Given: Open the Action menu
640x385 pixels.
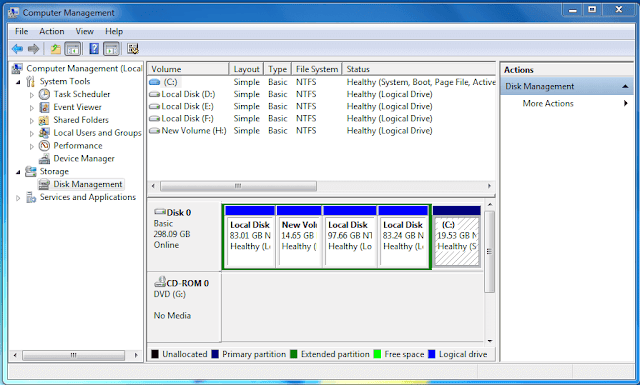Looking at the screenshot, I should pos(51,31).
